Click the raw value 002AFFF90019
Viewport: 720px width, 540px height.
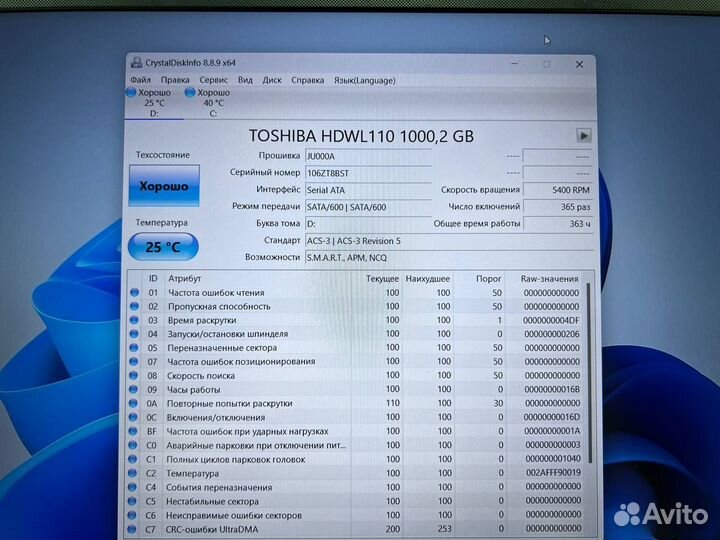point(553,472)
